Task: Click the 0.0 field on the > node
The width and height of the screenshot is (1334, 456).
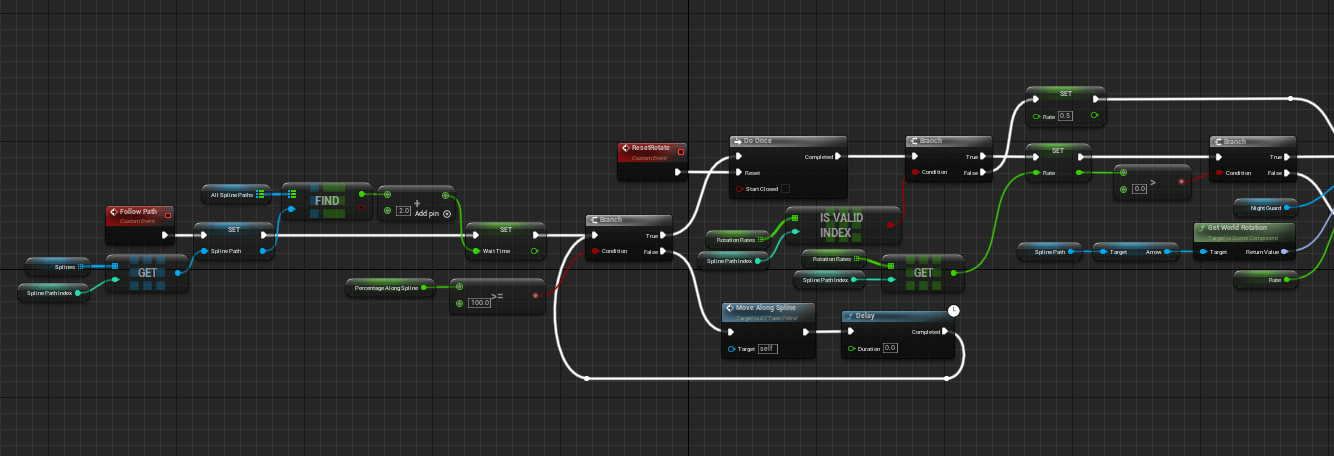Action: point(1139,188)
